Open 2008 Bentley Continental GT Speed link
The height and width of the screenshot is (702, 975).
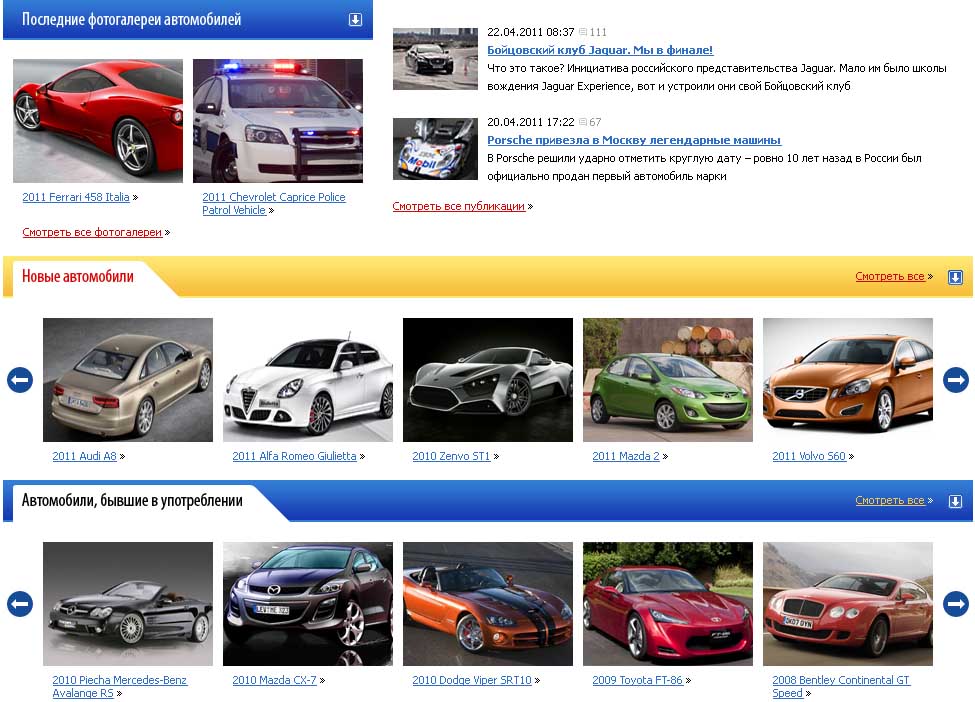pyautogui.click(x=841, y=686)
